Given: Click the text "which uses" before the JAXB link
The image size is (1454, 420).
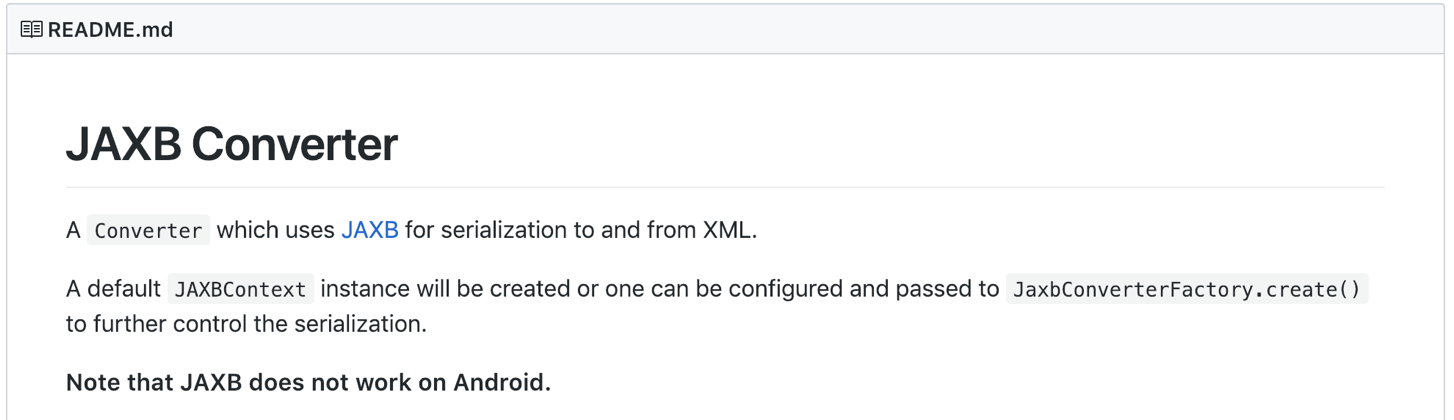Looking at the screenshot, I should tap(275, 230).
